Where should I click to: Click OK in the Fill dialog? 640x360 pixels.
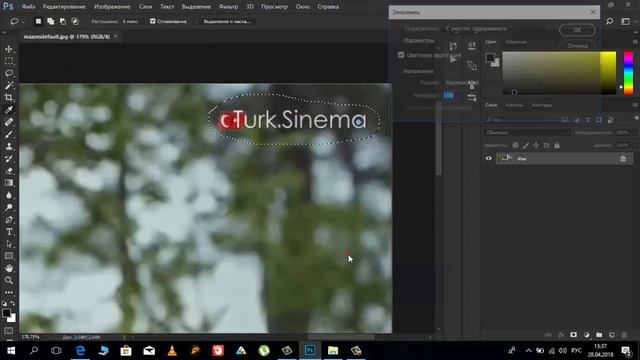(x=577, y=29)
